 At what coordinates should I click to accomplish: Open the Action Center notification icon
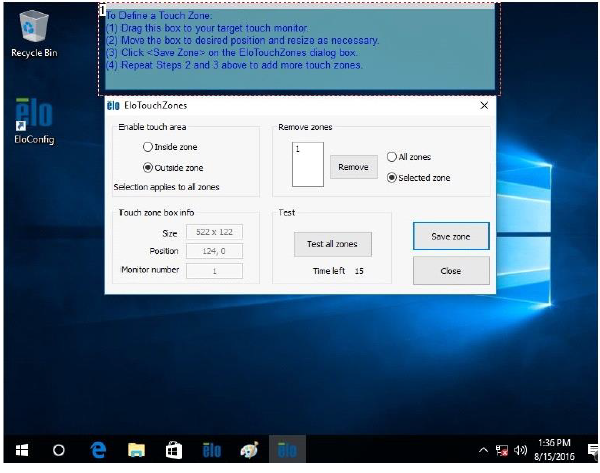pos(593,450)
